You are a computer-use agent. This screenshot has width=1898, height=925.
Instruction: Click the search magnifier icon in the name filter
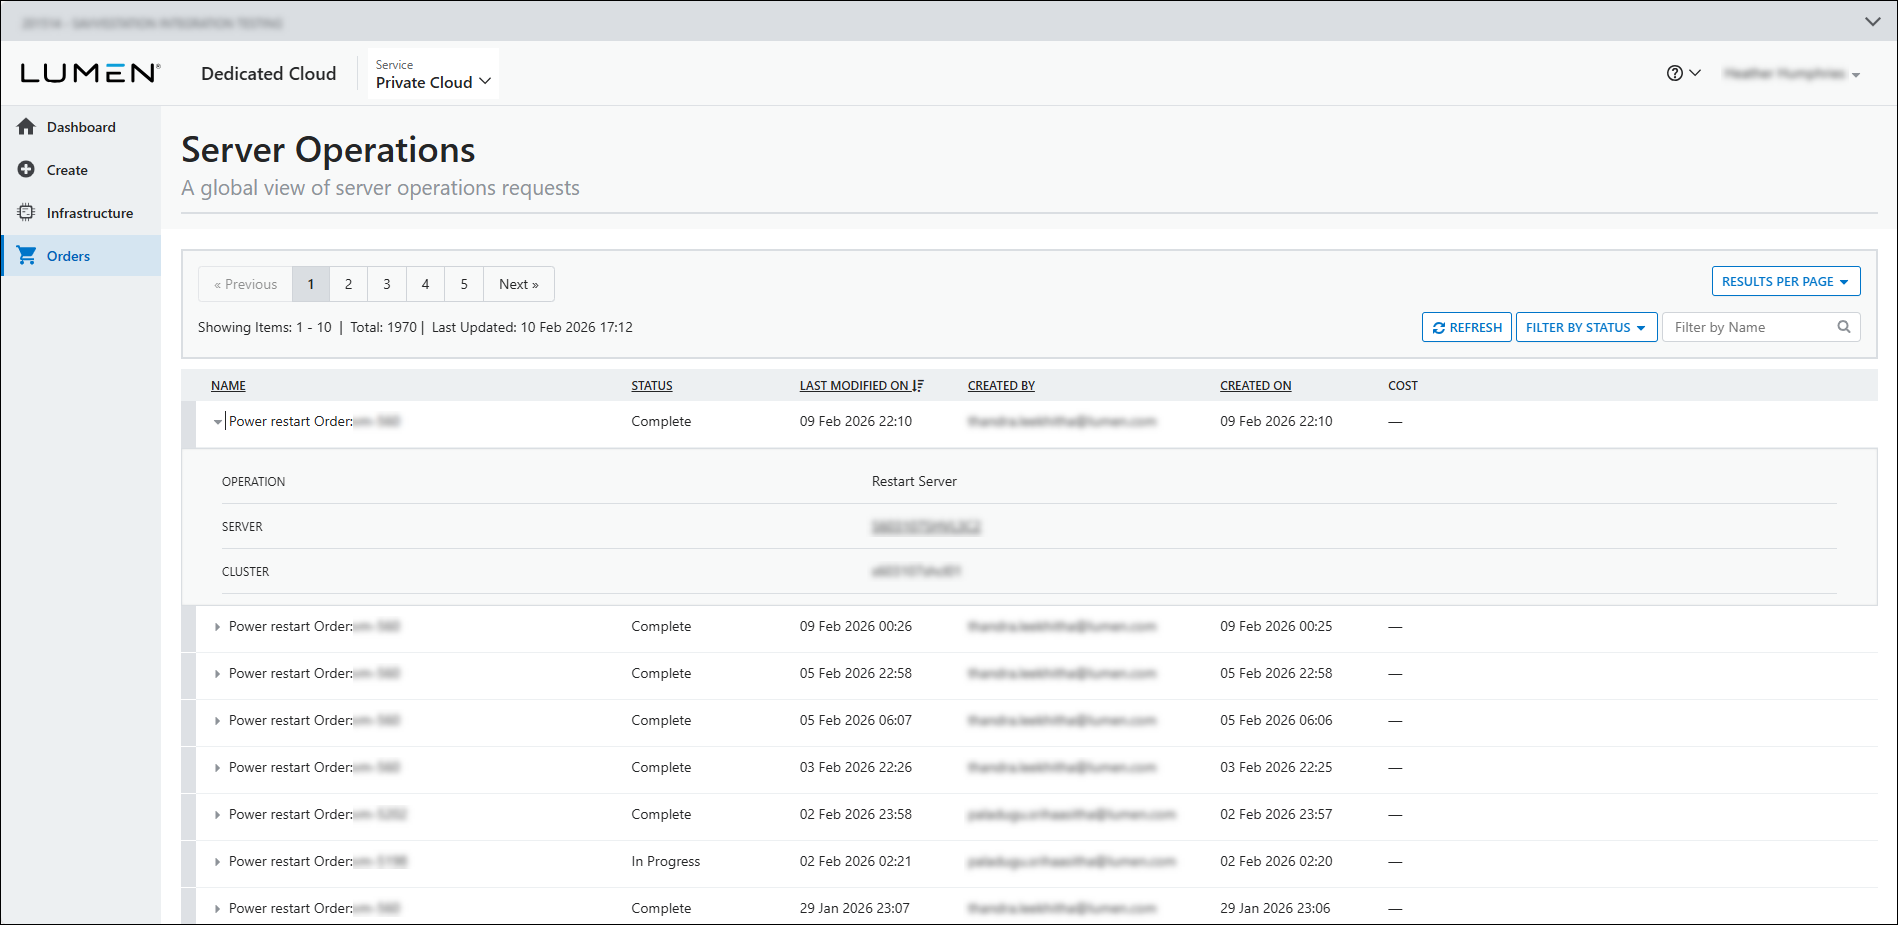coord(1844,327)
